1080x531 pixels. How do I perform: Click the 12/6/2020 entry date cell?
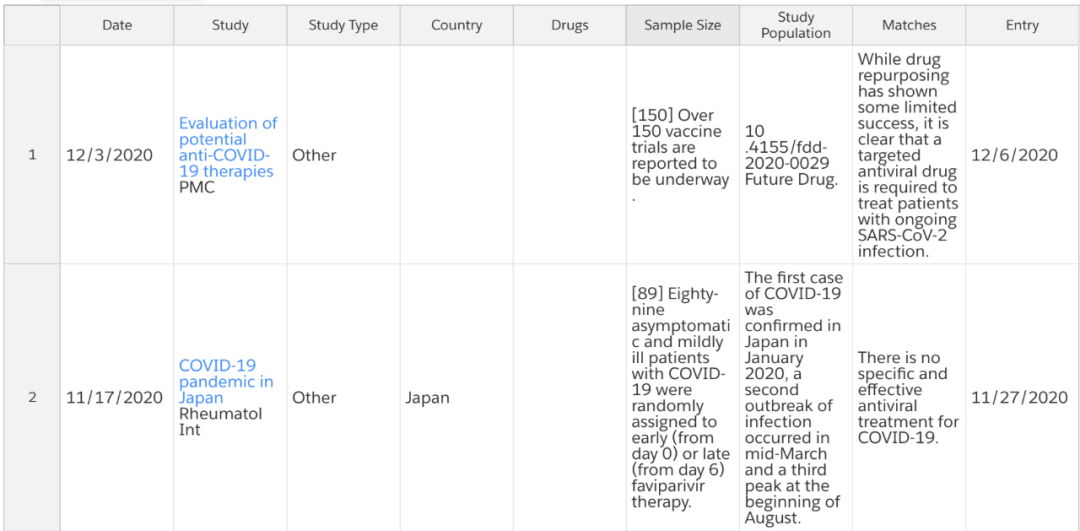(x=1014, y=155)
